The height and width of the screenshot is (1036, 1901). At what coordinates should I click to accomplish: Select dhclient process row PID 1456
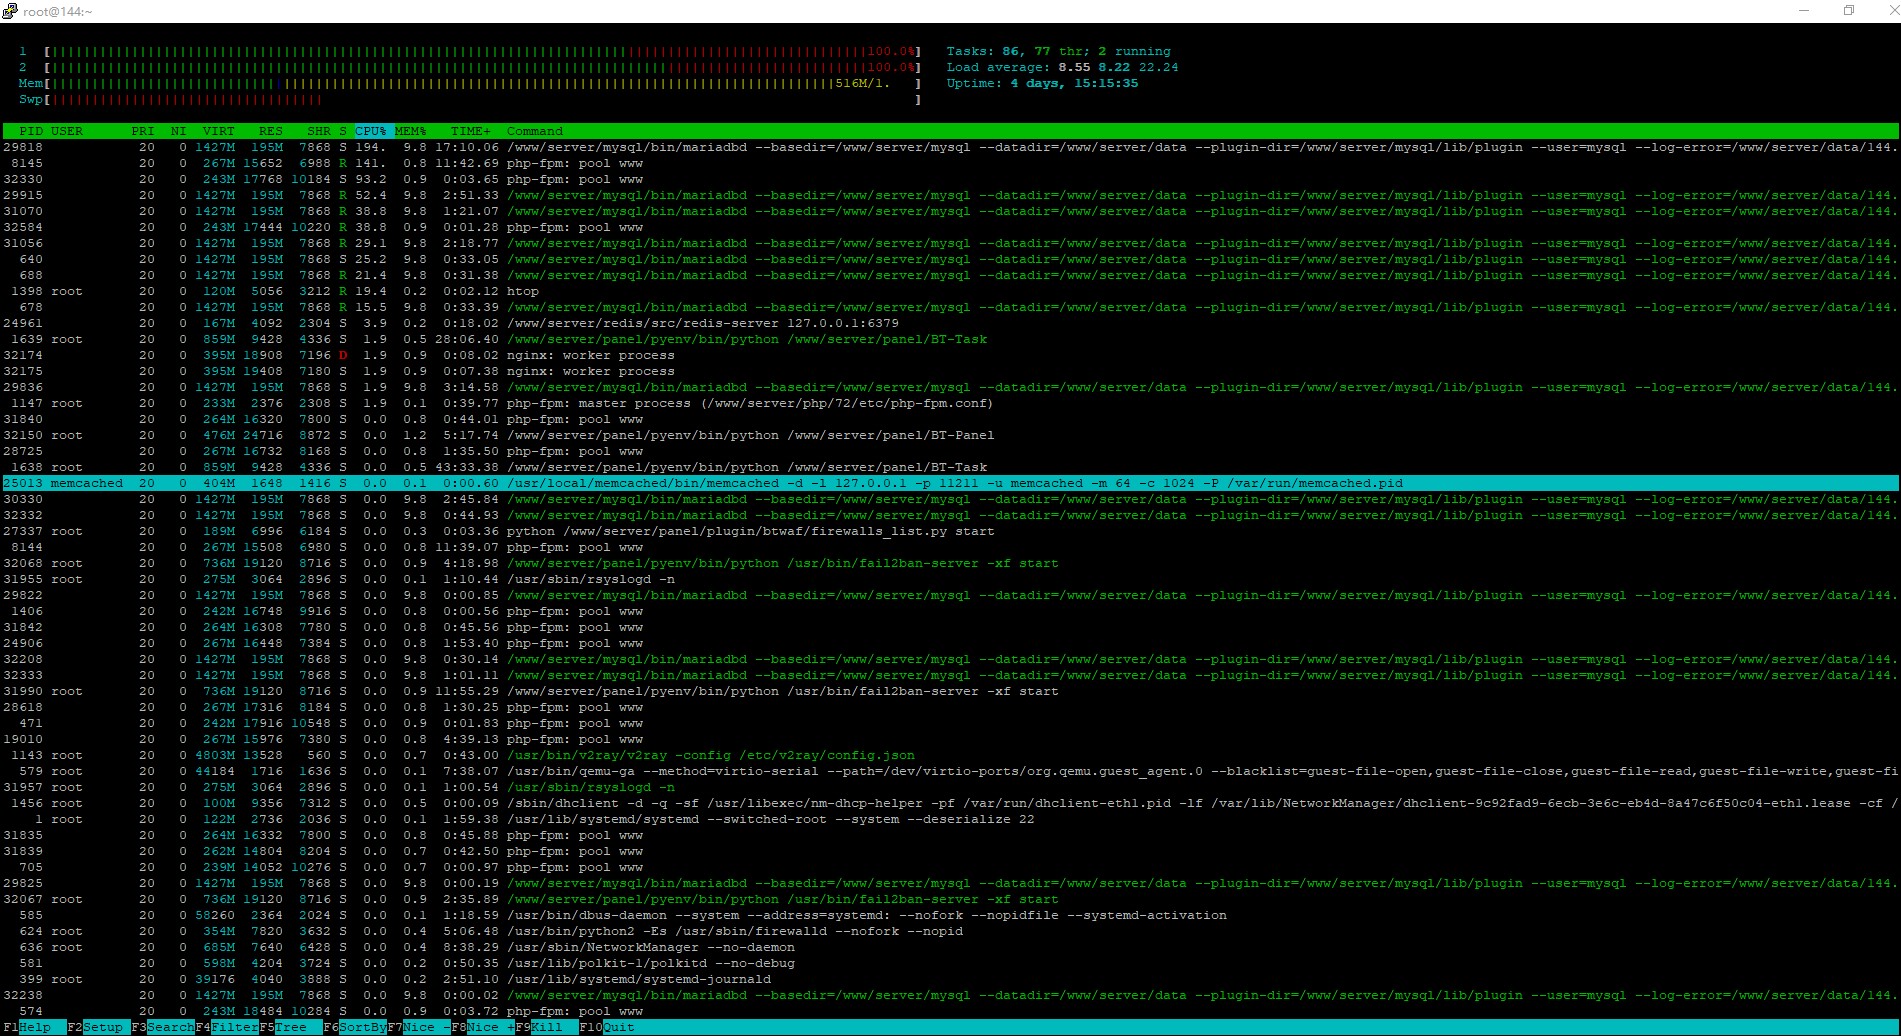pyautogui.click(x=950, y=803)
